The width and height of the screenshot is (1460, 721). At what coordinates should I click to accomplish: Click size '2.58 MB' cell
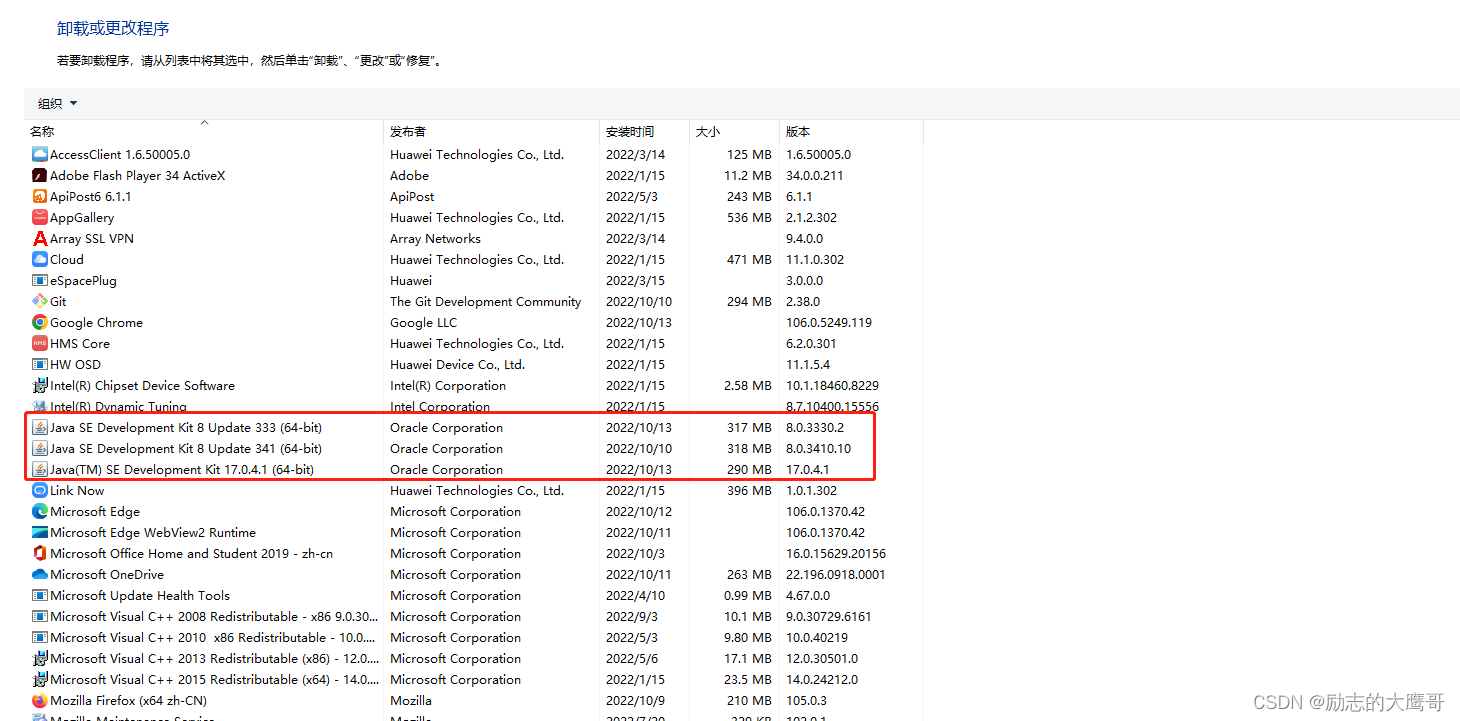point(747,385)
